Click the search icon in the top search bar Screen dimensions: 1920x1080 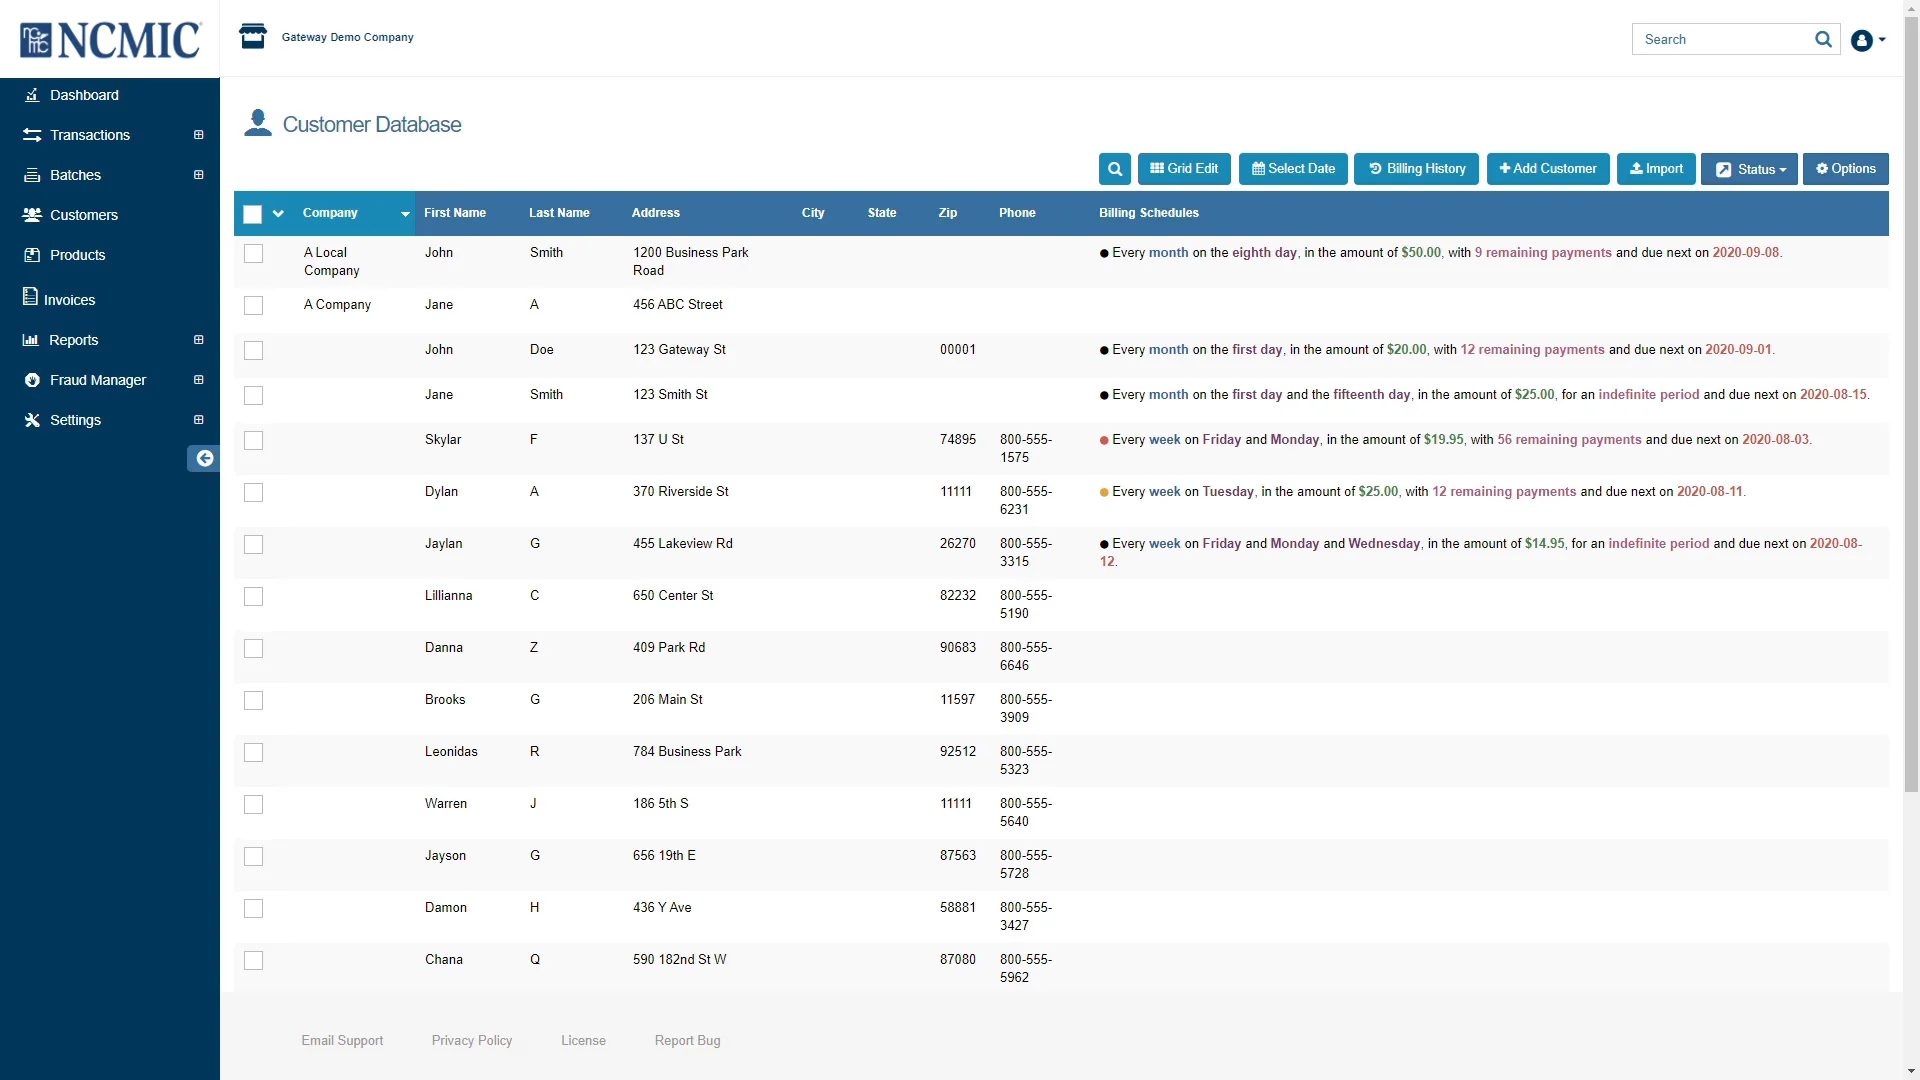[x=1823, y=39]
